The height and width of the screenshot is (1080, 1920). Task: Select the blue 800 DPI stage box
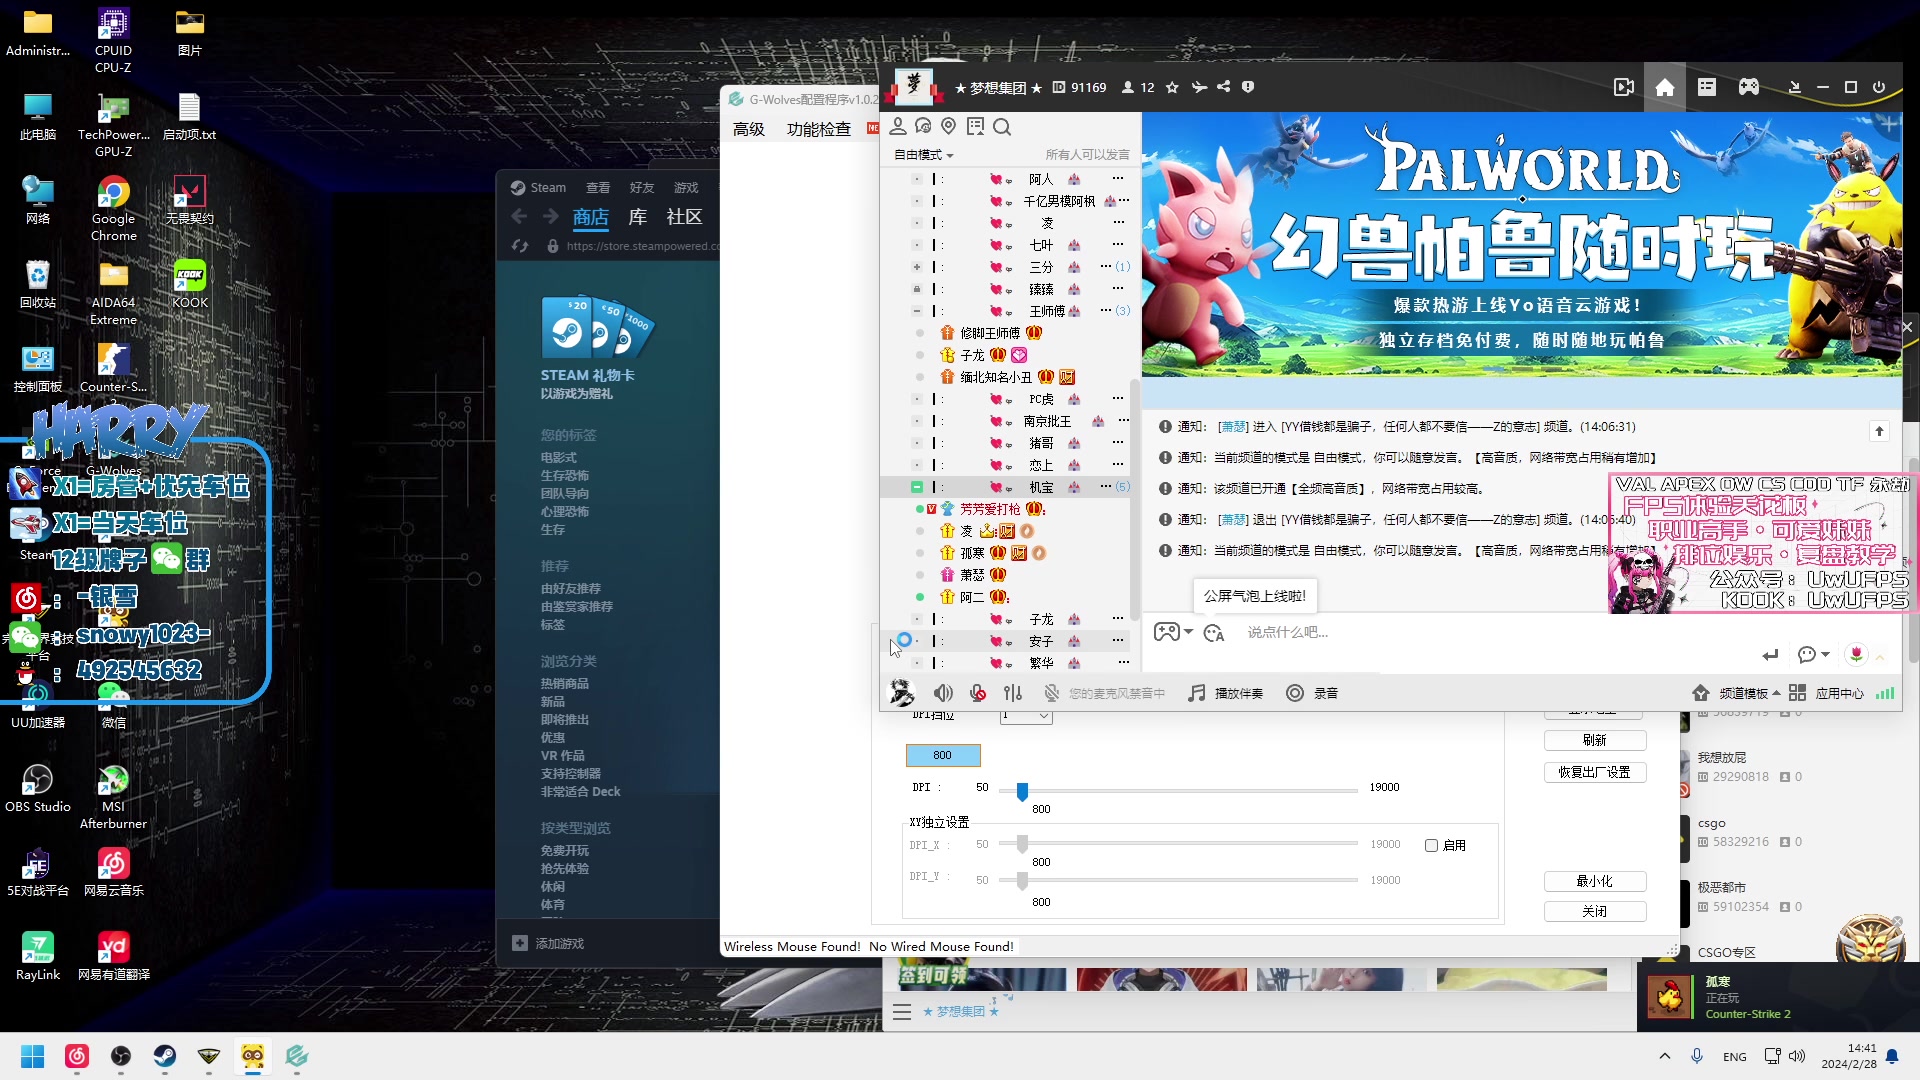[943, 756]
